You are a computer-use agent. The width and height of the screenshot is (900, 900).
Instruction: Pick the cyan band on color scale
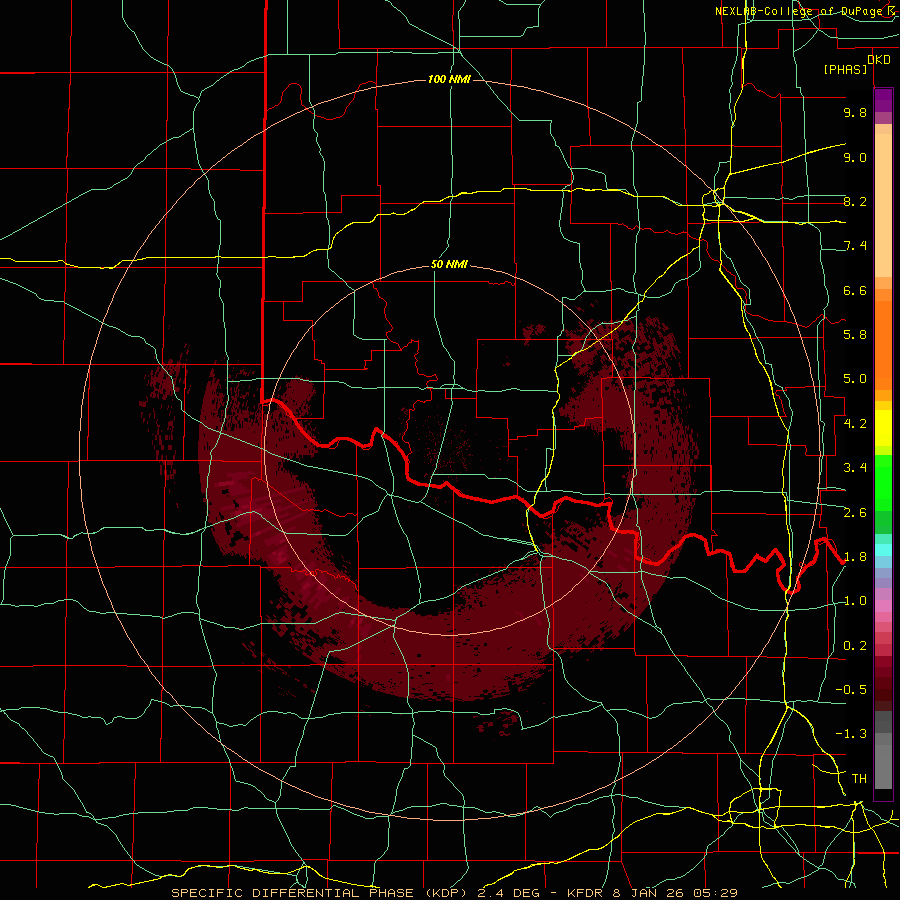point(883,550)
